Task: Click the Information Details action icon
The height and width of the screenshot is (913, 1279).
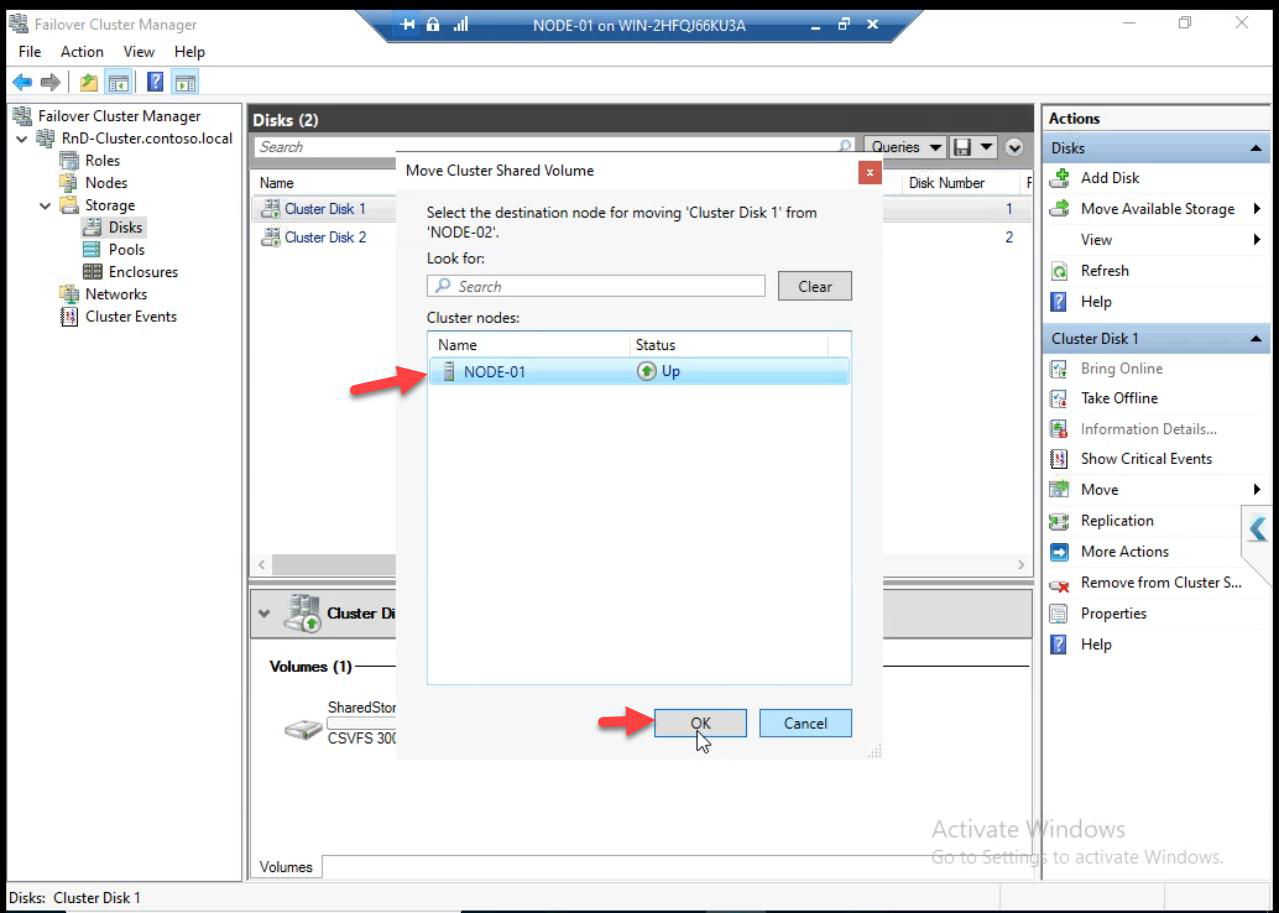Action: [1059, 429]
